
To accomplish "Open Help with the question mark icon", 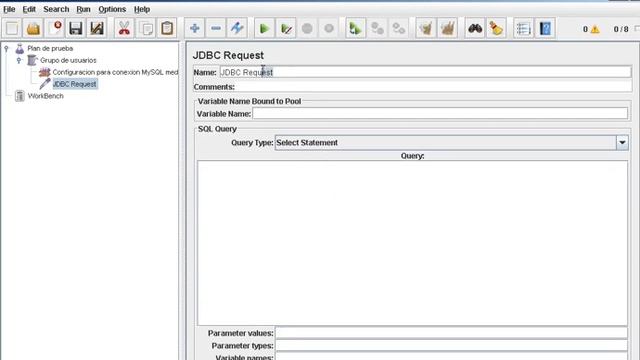I will 545,28.
